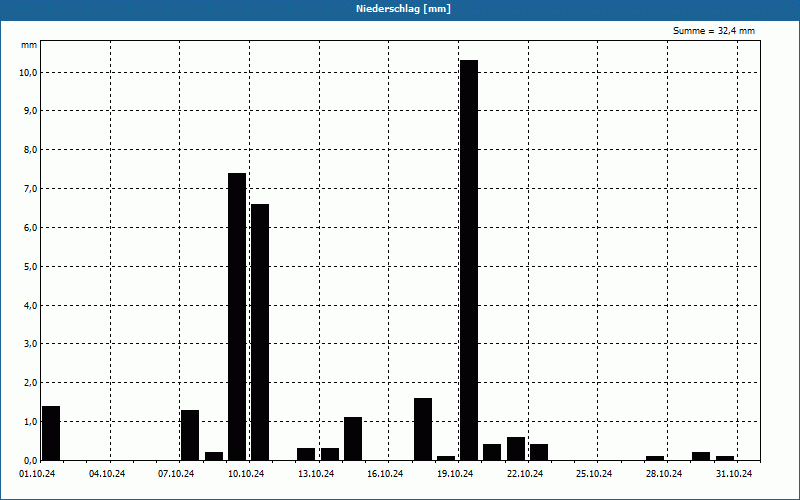Click the y-axis value 8,0
800x500 pixels.
(30, 149)
